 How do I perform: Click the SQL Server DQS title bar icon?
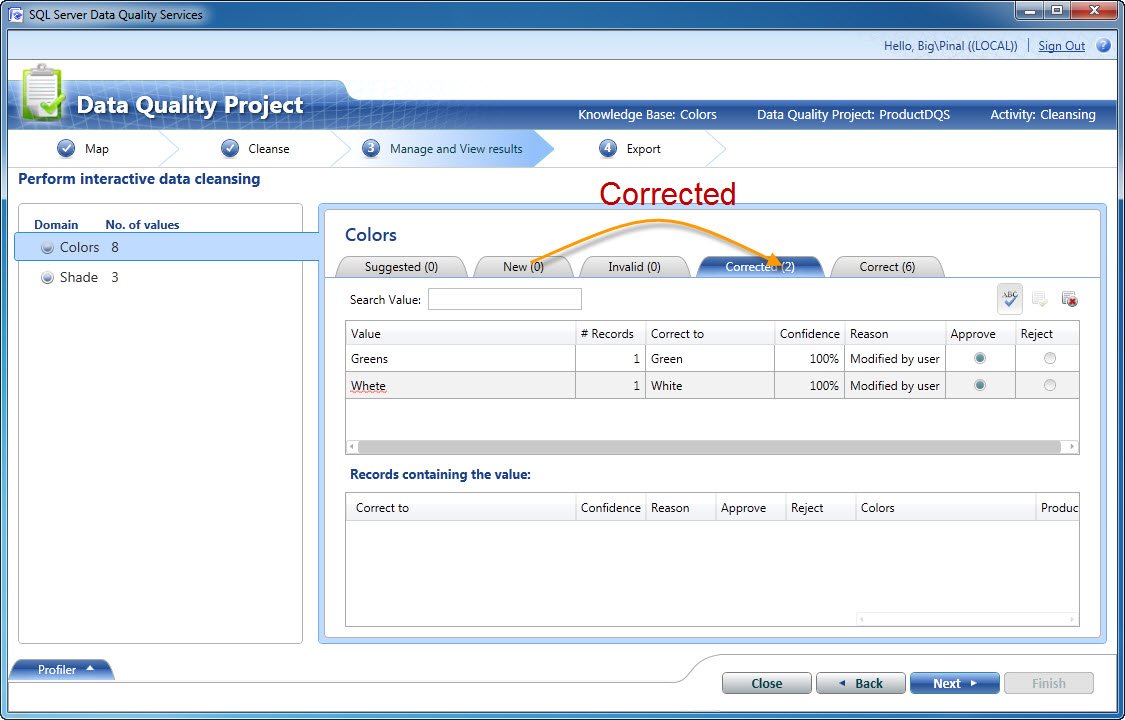pyautogui.click(x=16, y=14)
